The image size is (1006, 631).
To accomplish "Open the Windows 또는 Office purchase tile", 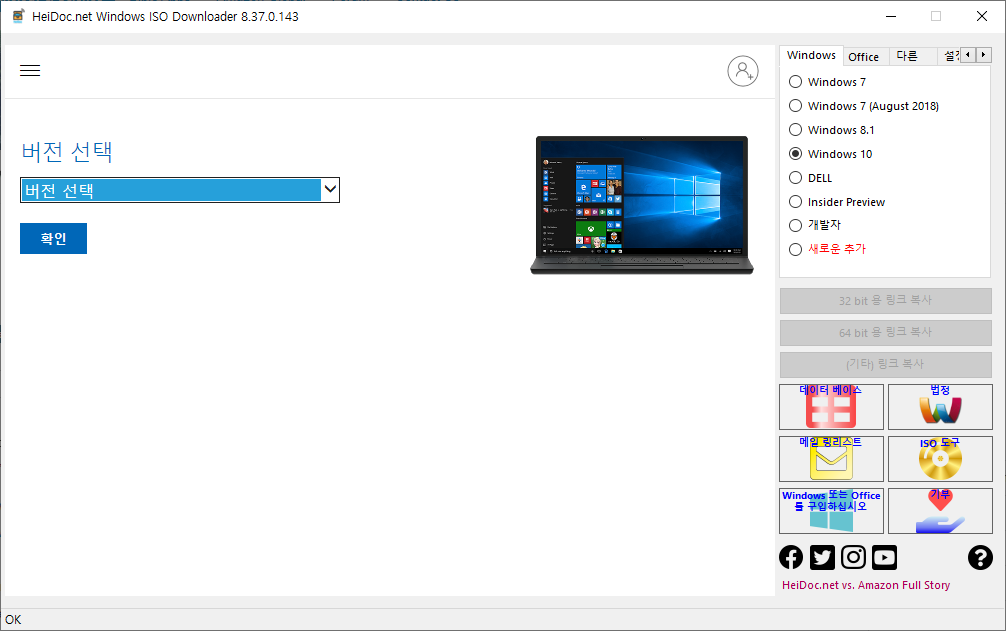I will coord(831,510).
